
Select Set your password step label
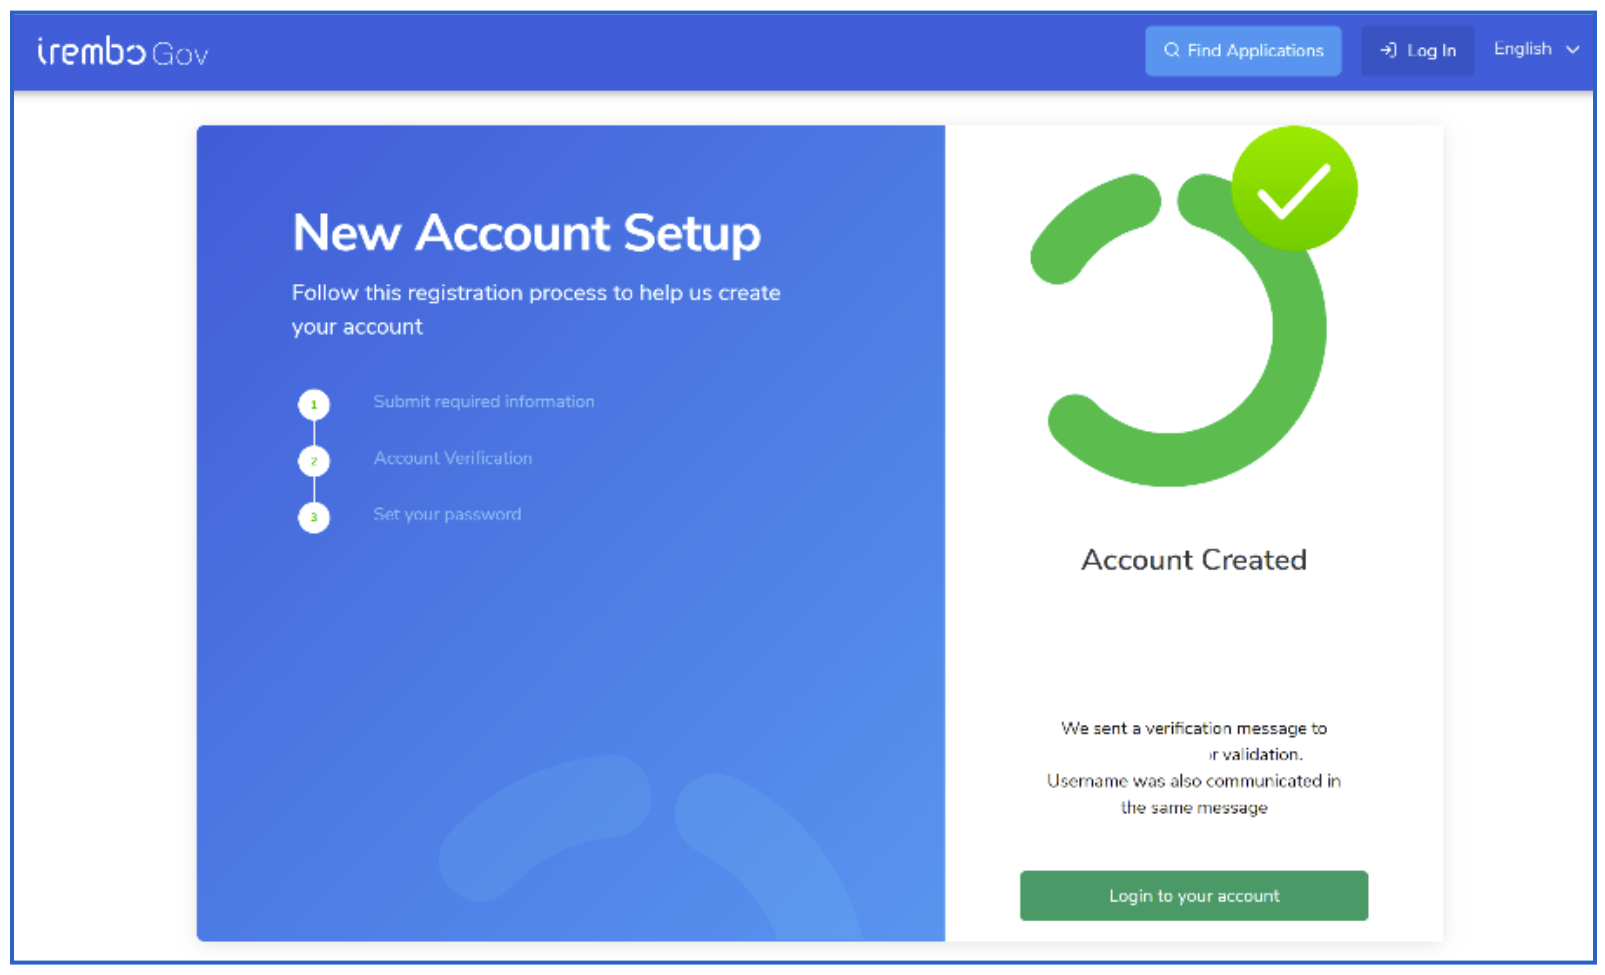click(447, 514)
